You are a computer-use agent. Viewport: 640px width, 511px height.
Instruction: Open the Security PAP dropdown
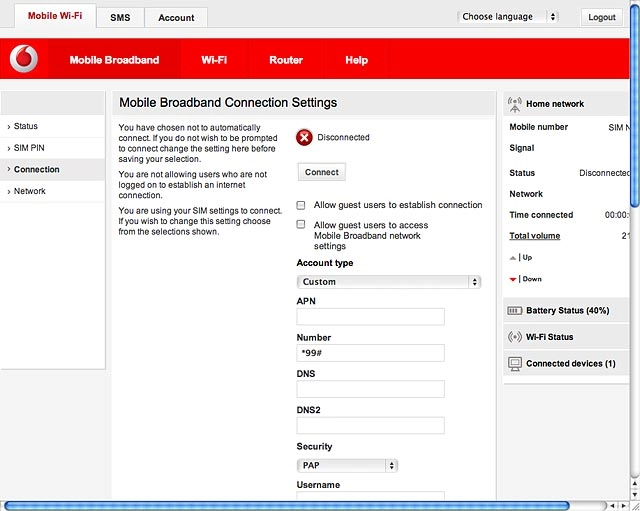347,465
